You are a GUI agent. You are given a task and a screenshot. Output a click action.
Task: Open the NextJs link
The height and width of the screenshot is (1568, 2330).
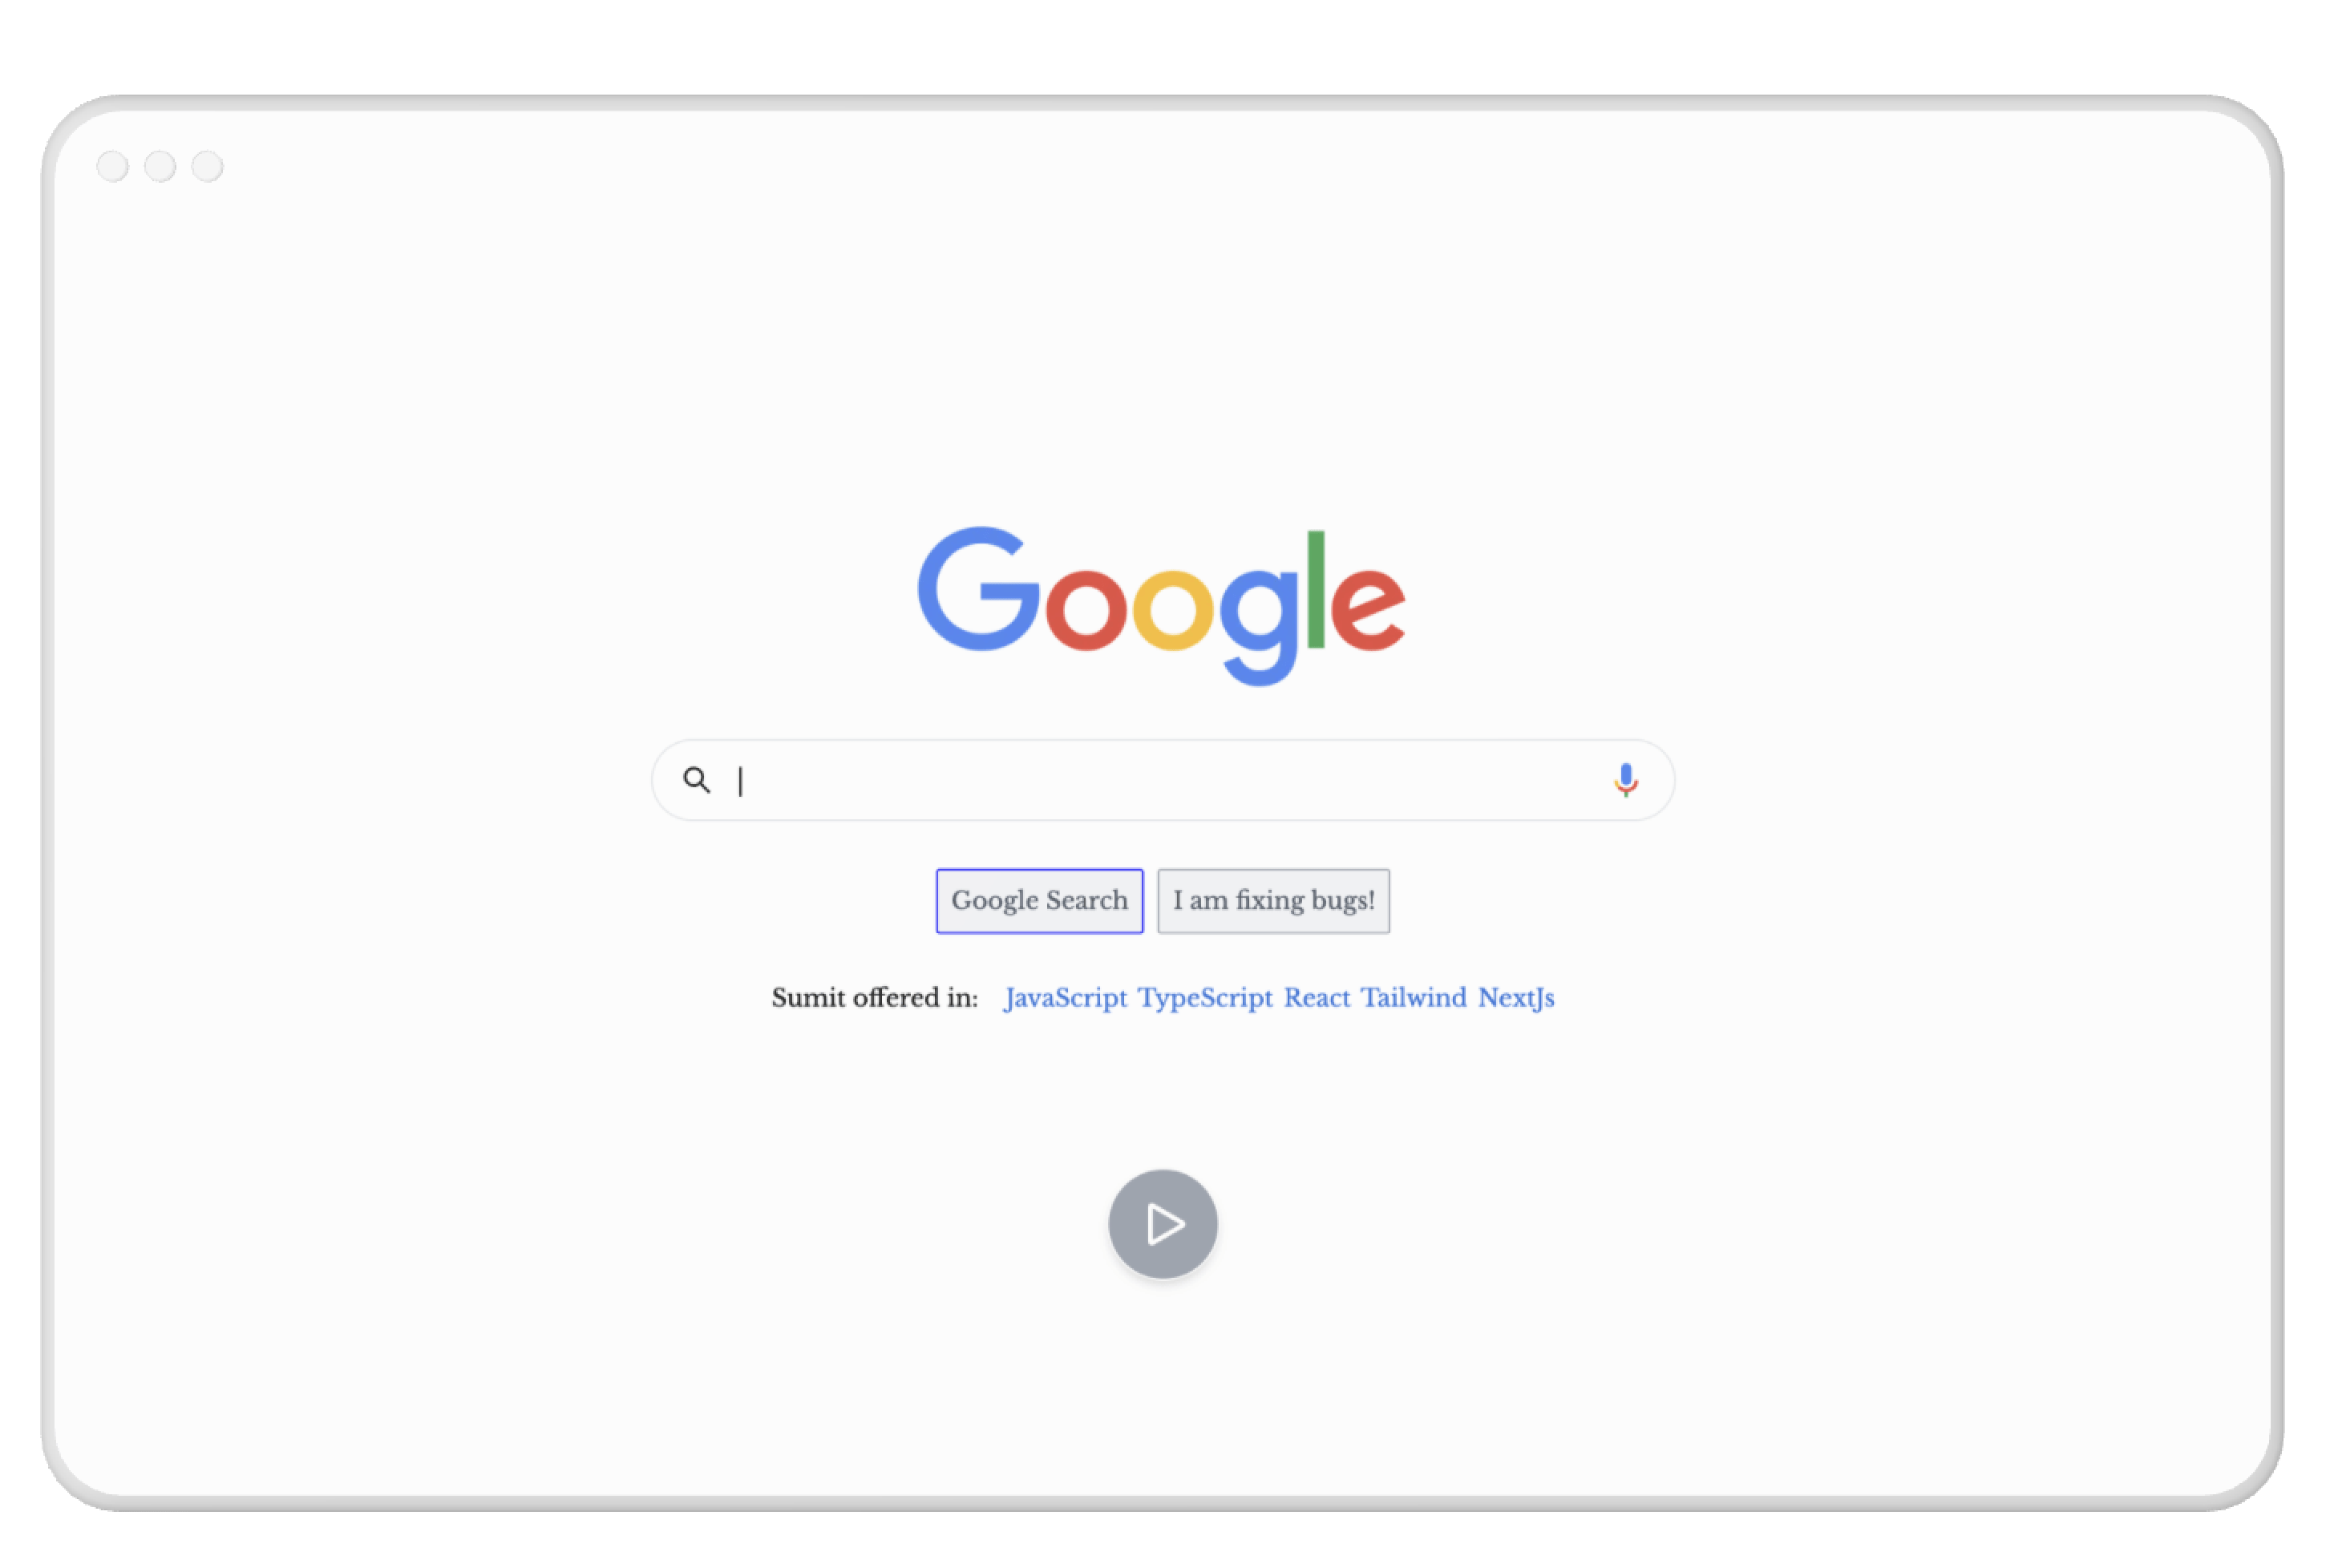[1516, 998]
